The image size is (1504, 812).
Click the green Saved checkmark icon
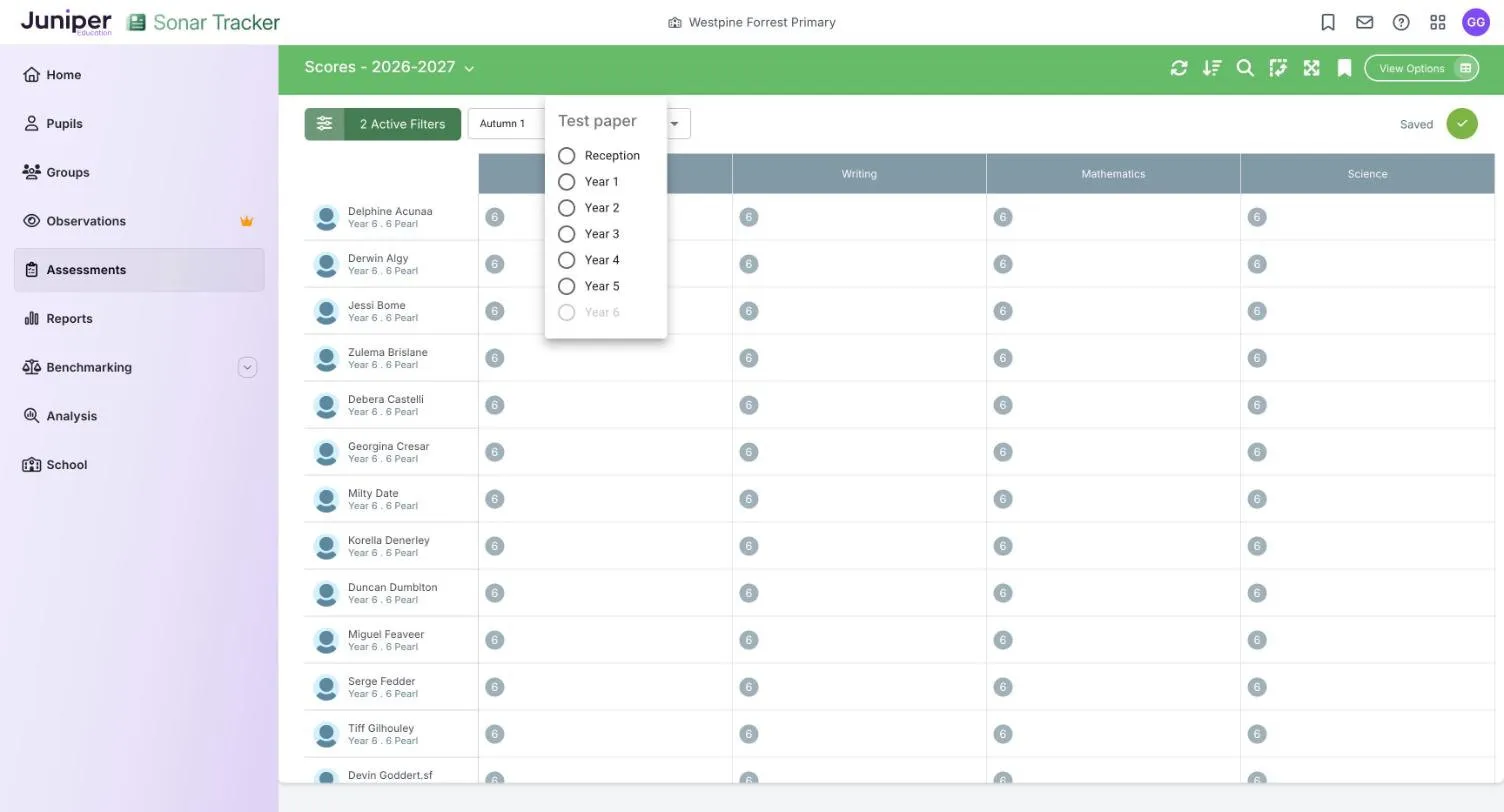1462,124
